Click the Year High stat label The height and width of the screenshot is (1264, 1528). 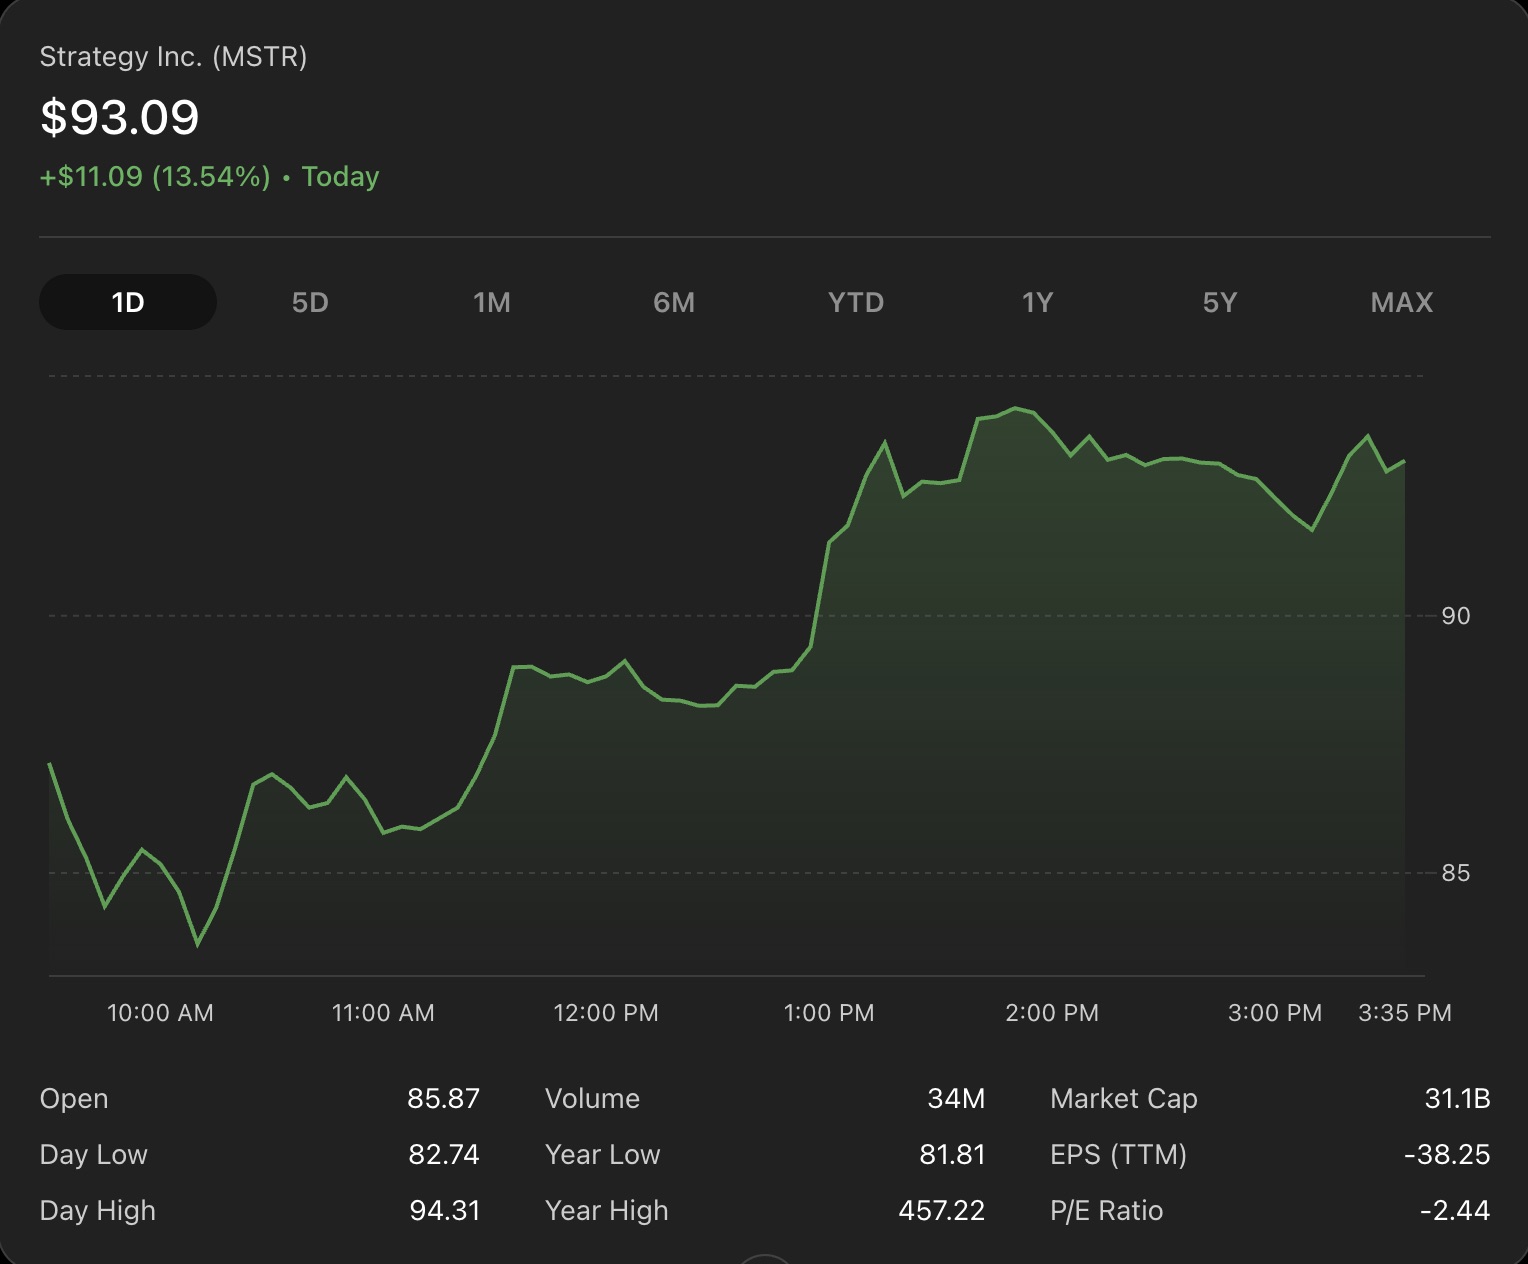(607, 1210)
